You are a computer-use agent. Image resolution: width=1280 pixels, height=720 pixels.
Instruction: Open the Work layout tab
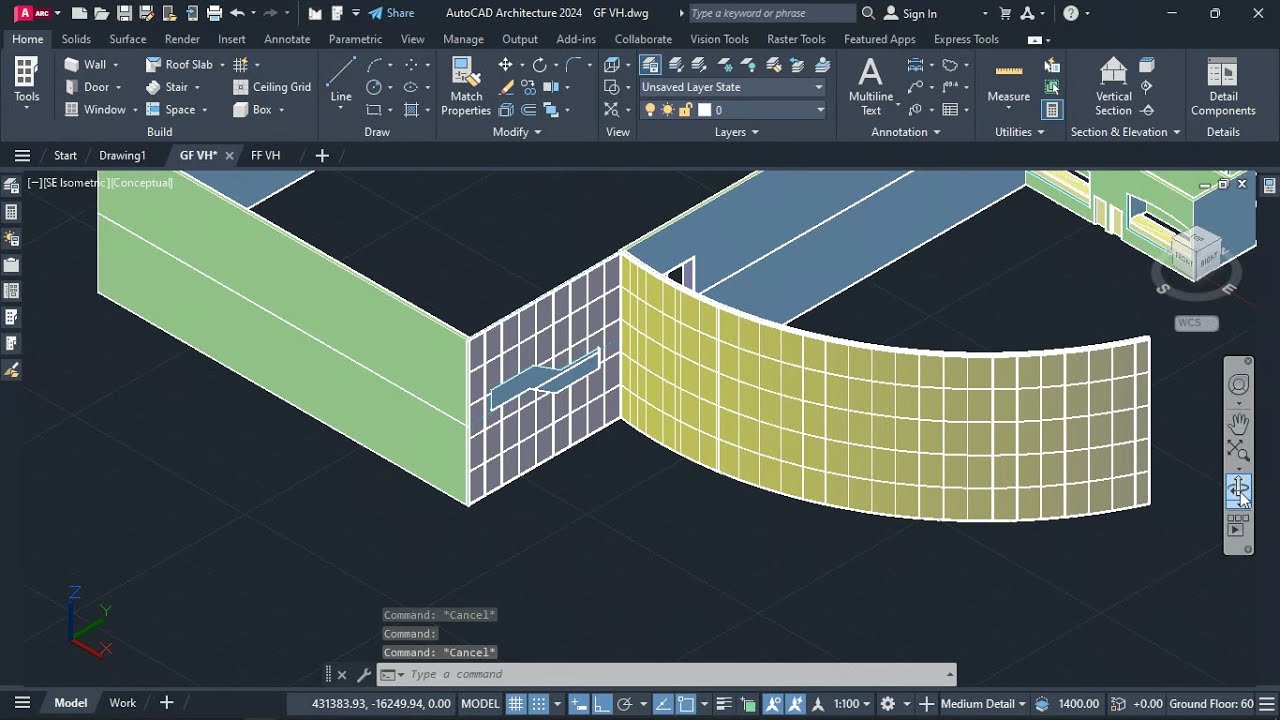click(x=122, y=703)
